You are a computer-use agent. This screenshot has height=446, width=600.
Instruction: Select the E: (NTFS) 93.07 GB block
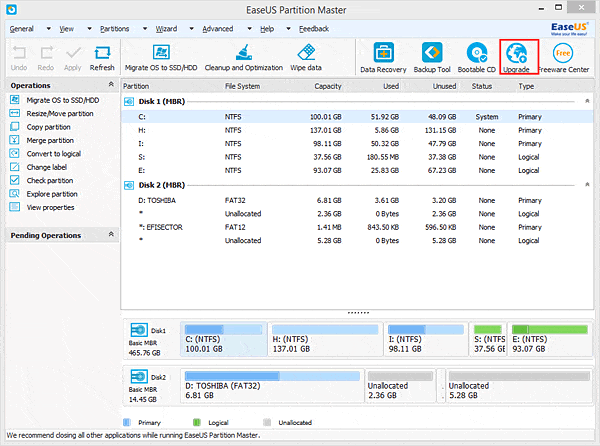(550, 340)
